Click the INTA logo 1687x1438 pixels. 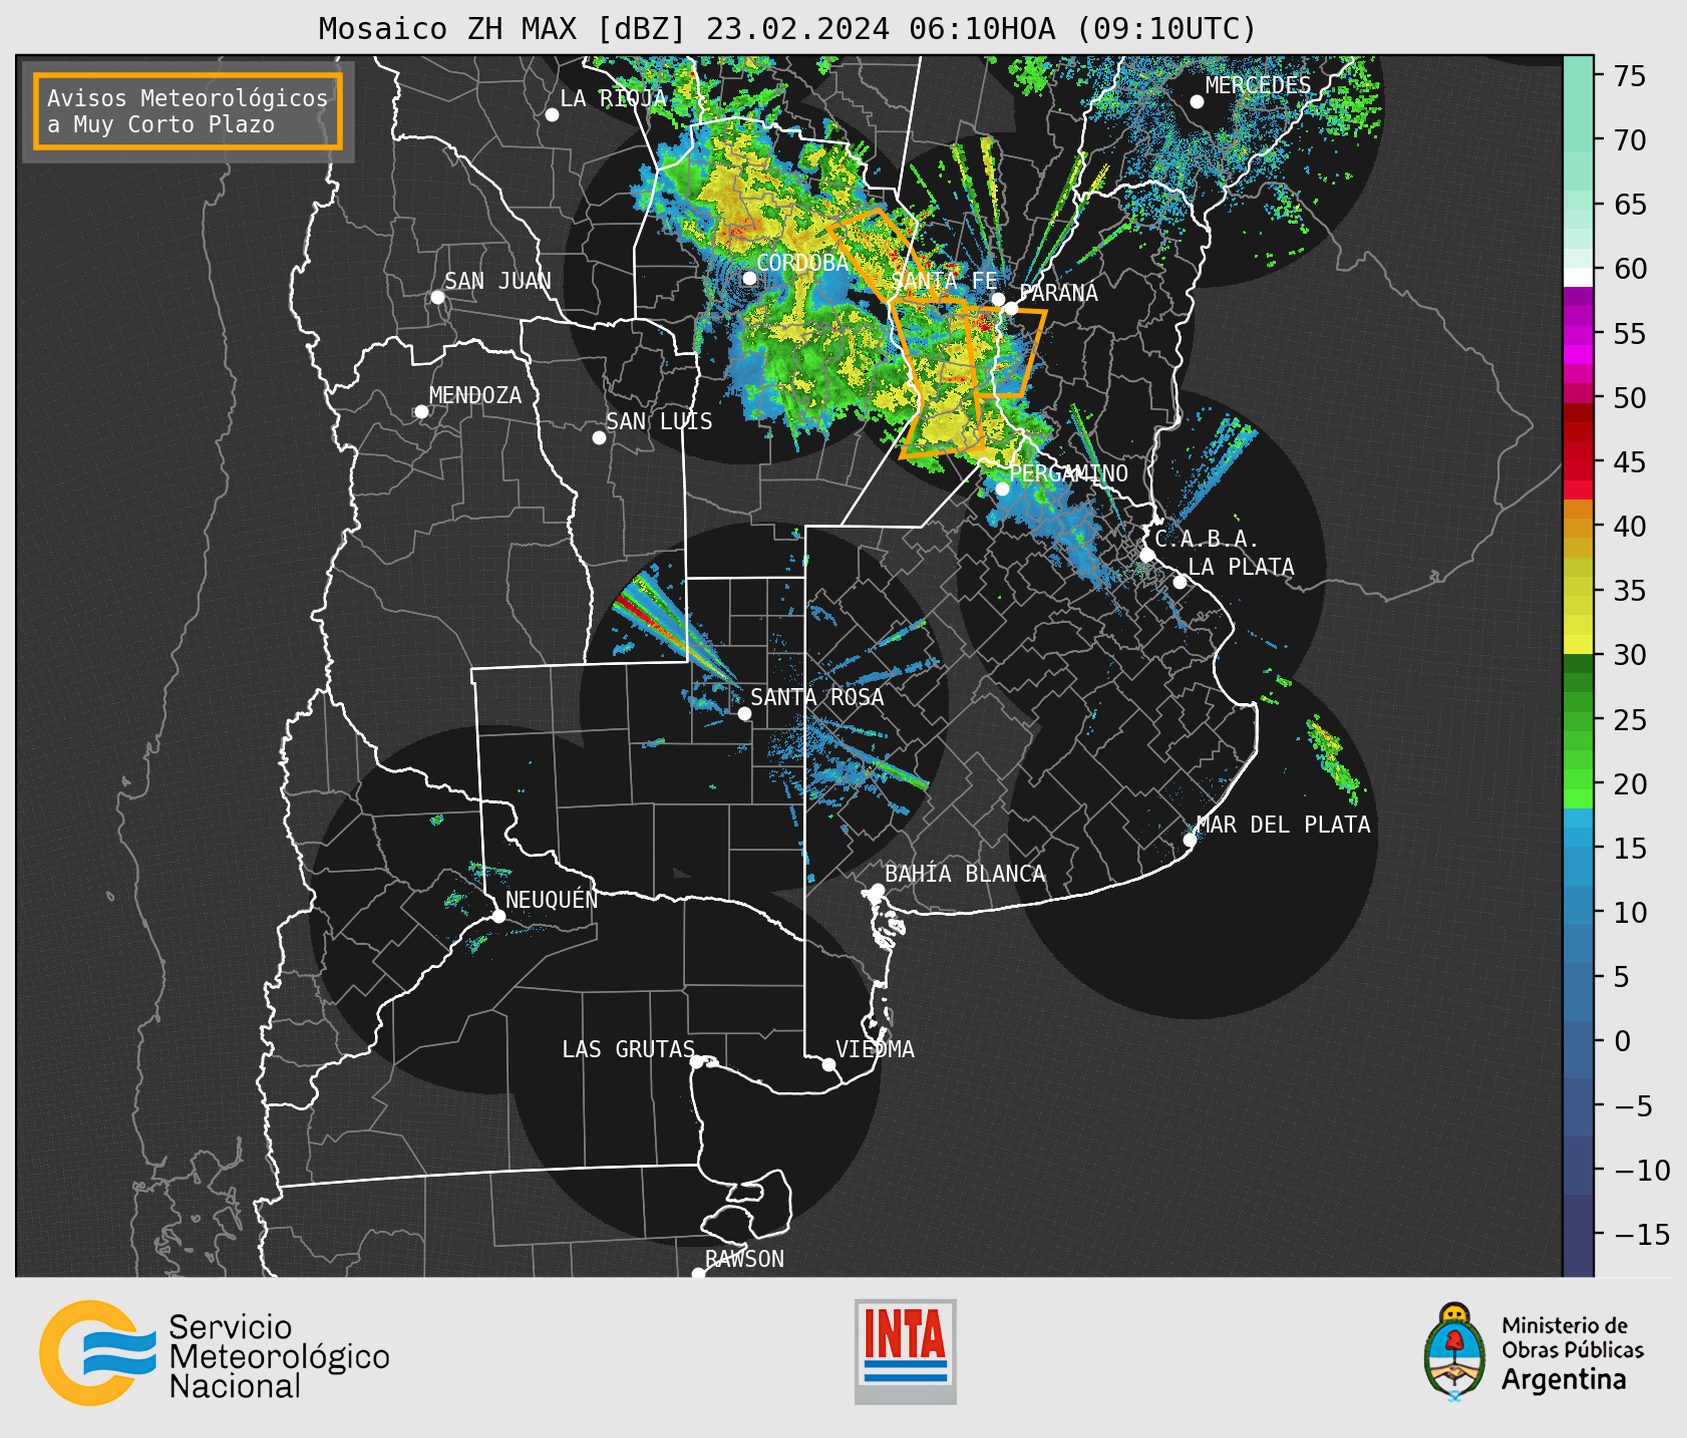click(x=905, y=1351)
